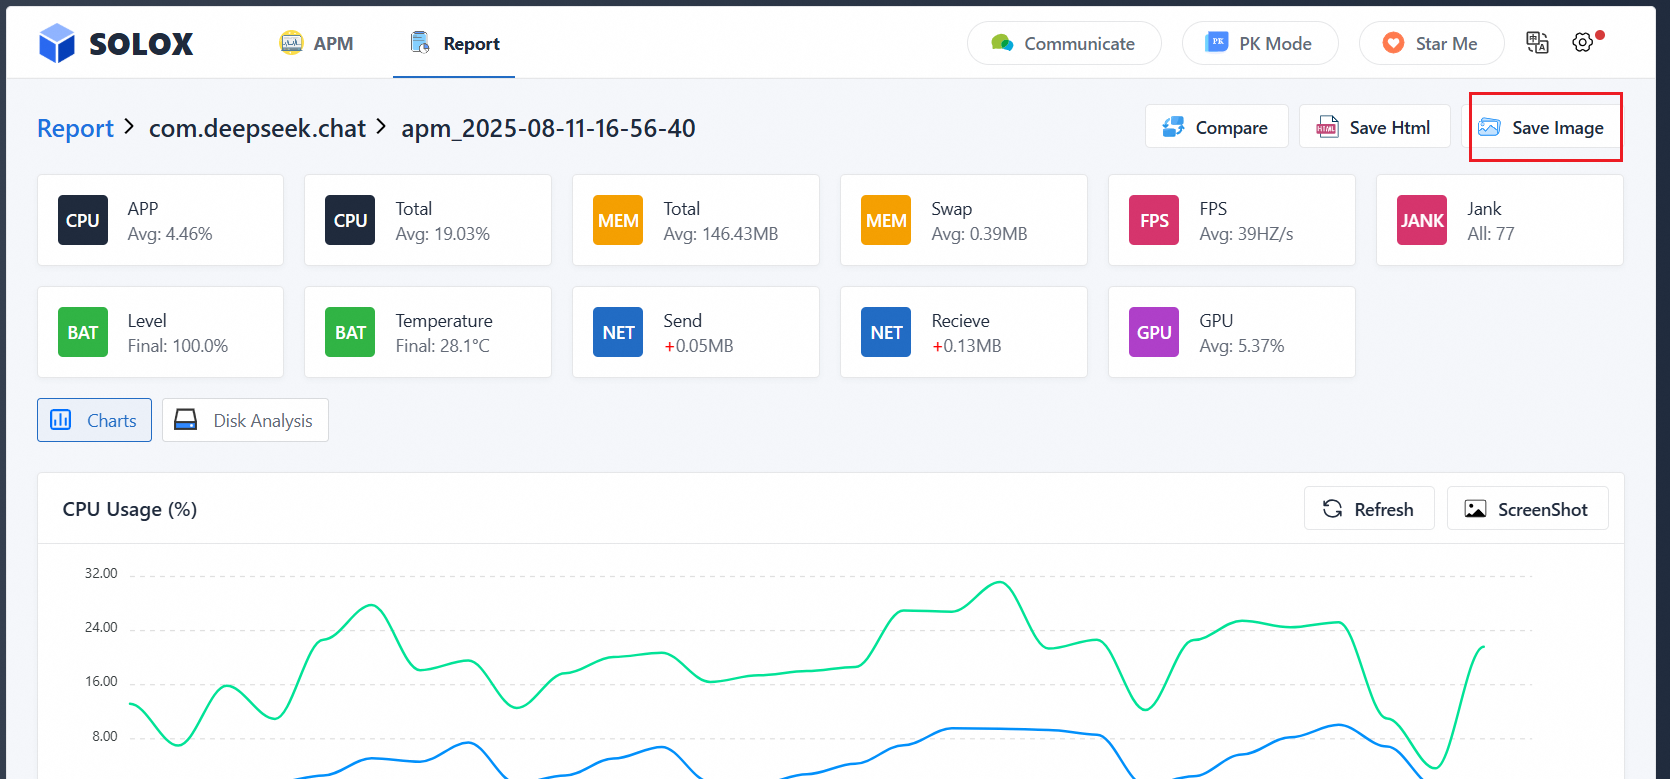This screenshot has width=1670, height=779.
Task: Open the APM tab
Action: (x=316, y=43)
